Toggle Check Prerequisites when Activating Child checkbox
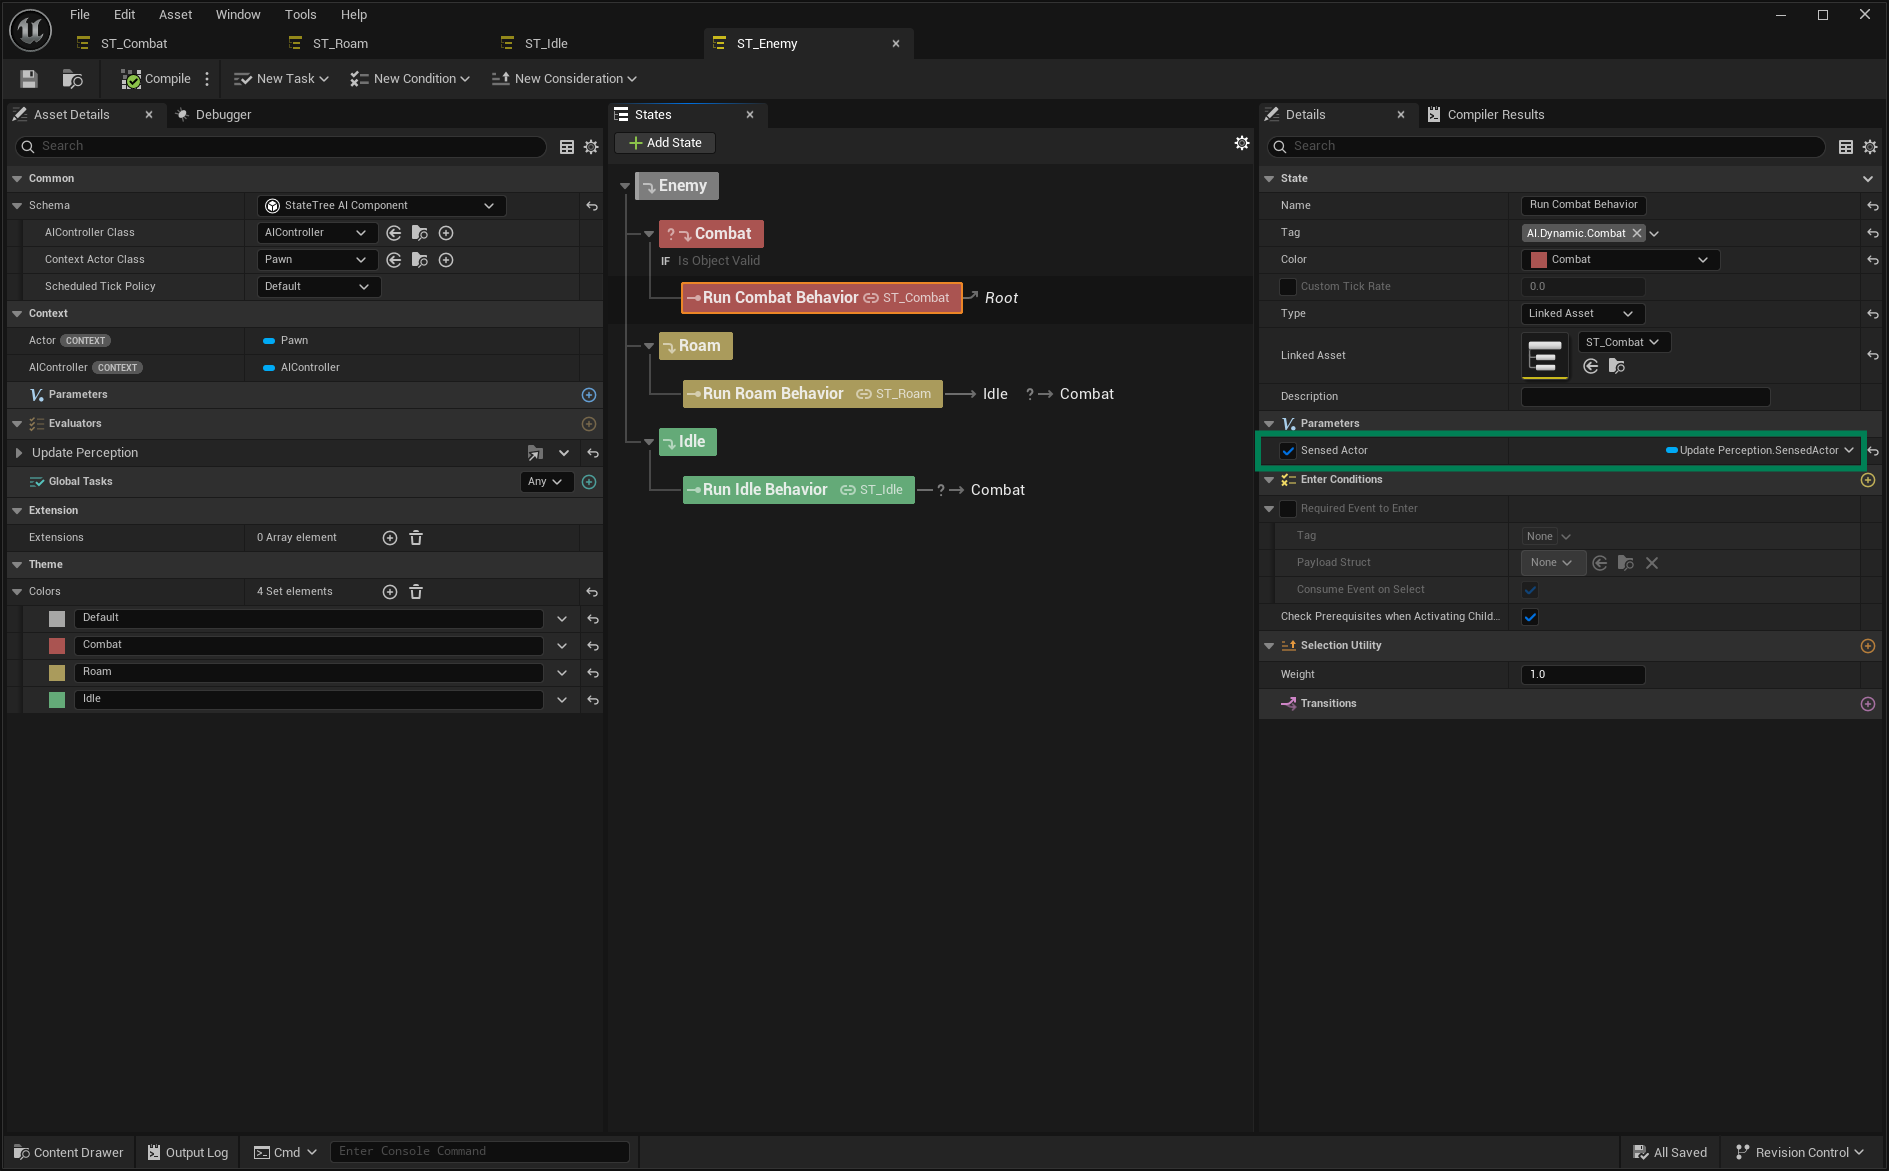The width and height of the screenshot is (1889, 1171). pyautogui.click(x=1530, y=617)
